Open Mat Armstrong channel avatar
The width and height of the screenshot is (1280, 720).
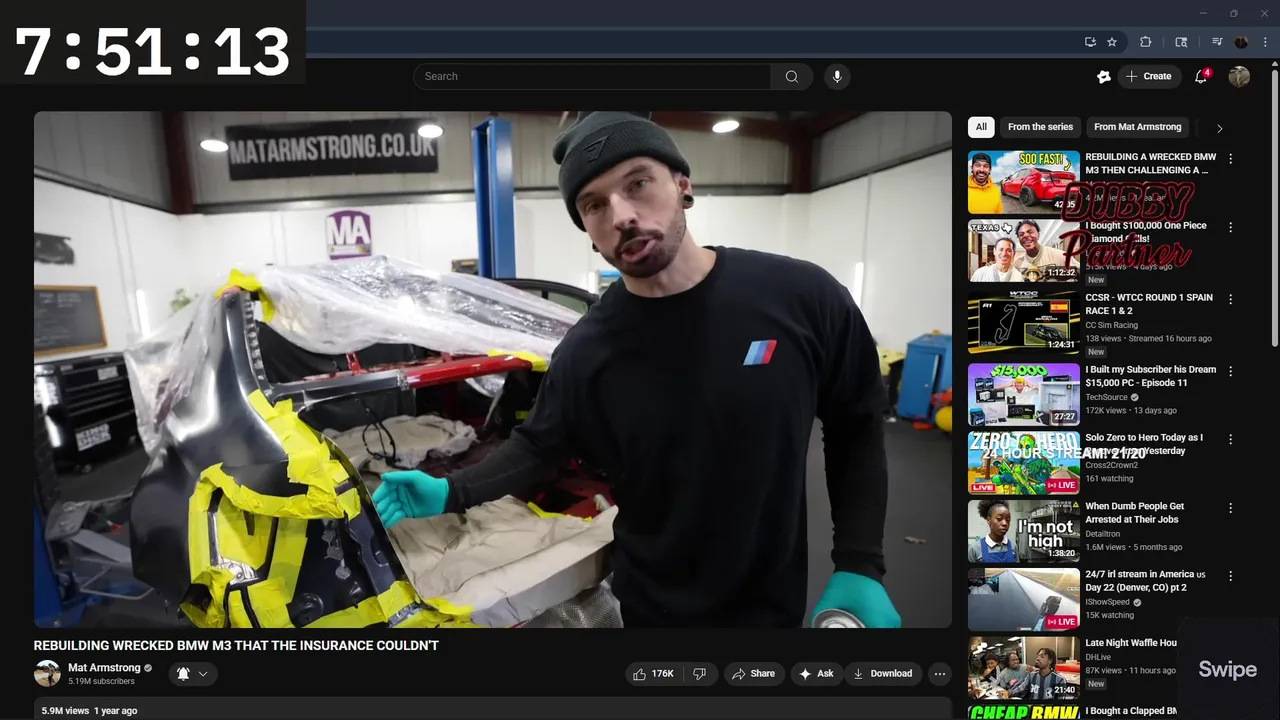(x=47, y=674)
